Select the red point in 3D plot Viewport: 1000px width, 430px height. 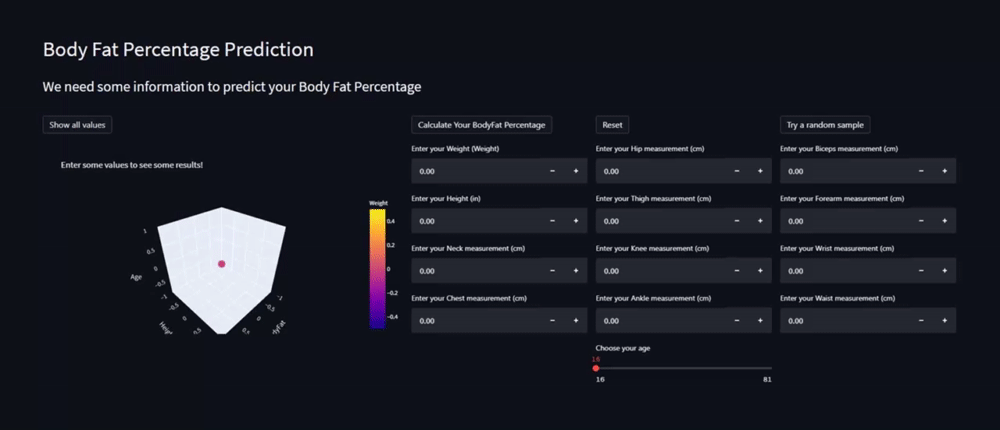(x=222, y=263)
